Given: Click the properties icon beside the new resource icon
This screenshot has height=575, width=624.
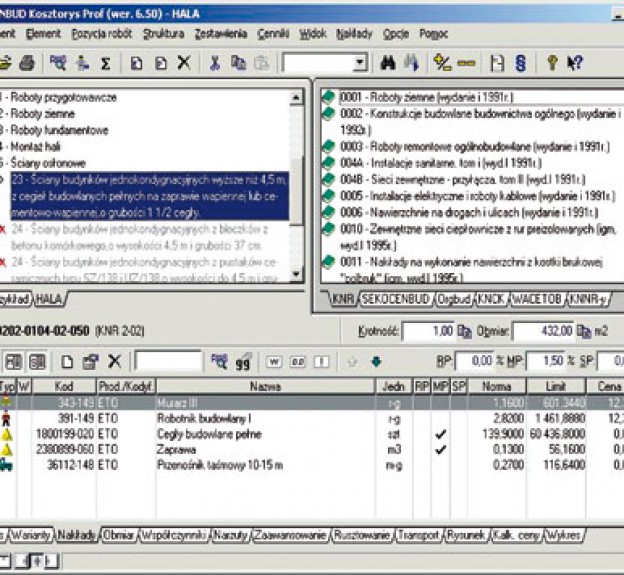Looking at the screenshot, I should pyautogui.click(x=91, y=362).
